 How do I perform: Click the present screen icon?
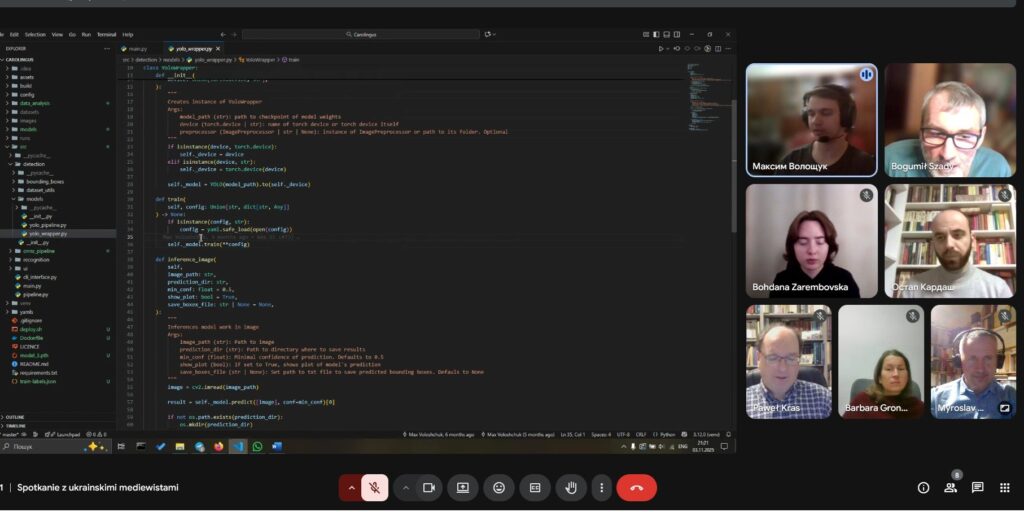pos(463,488)
